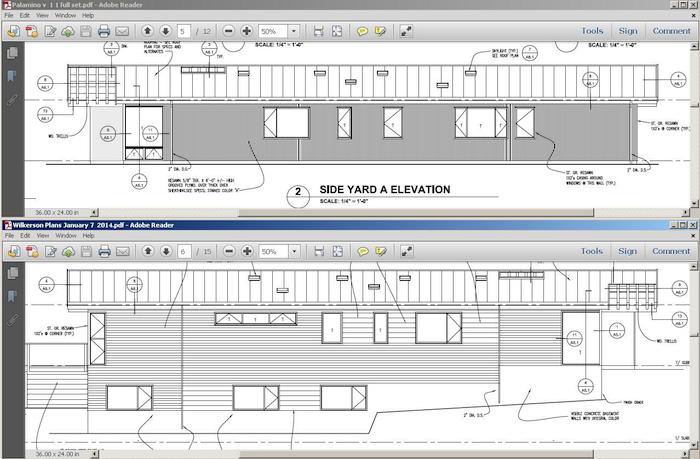Screen dimensions: 700x459
Task: Add sticky note in Wilkerson window
Action: (362, 251)
